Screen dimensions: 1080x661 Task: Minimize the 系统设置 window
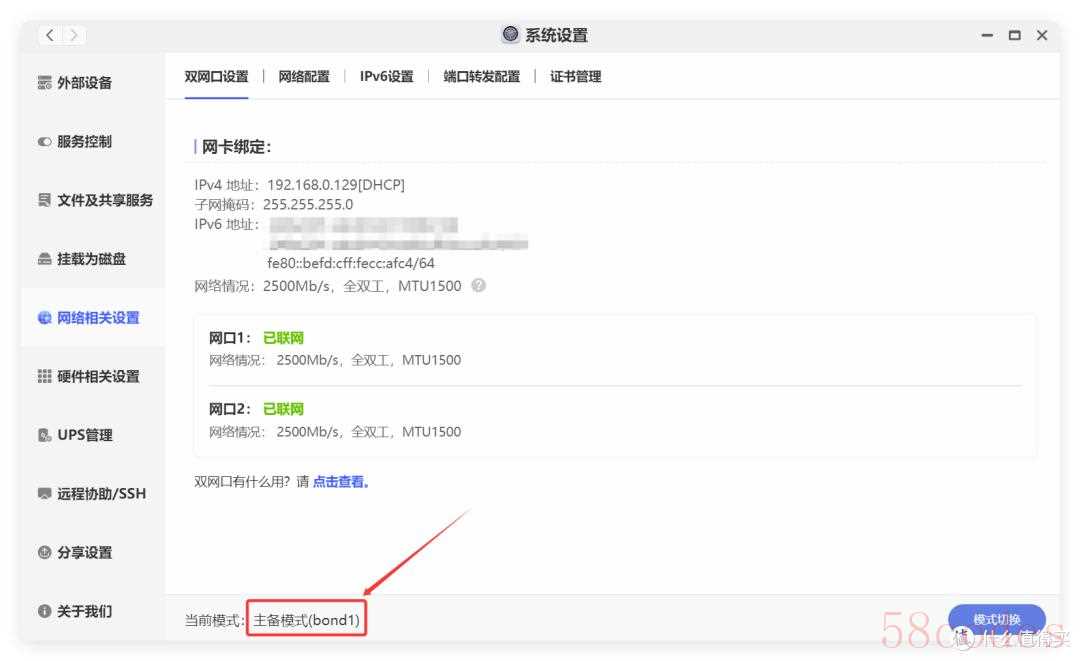[x=987, y=34]
